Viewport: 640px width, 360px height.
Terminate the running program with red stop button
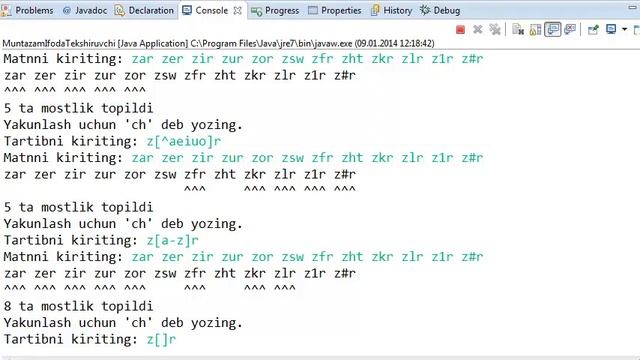tap(460, 29)
